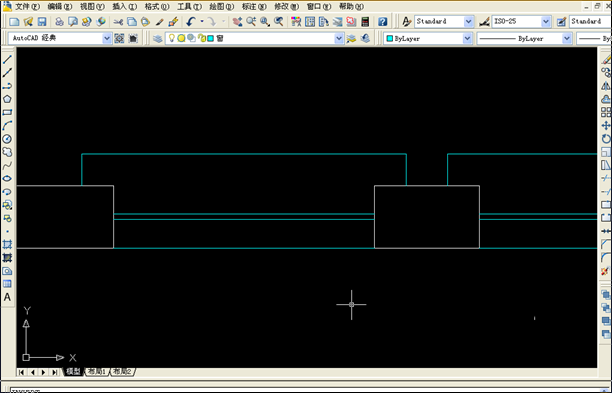Activate the Zoom Window tool
Viewport: 612px width, 393px height.
click(265, 21)
